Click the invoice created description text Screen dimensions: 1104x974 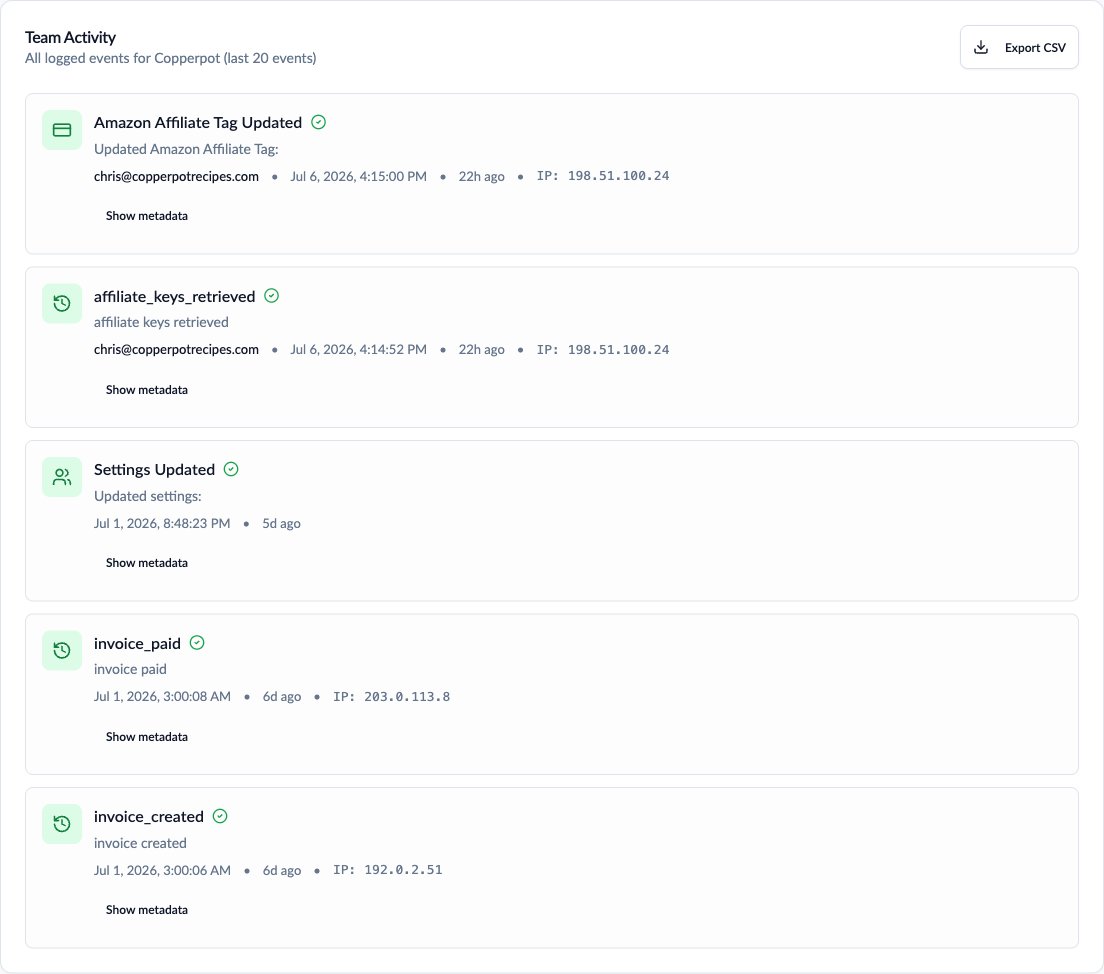click(x=140, y=843)
